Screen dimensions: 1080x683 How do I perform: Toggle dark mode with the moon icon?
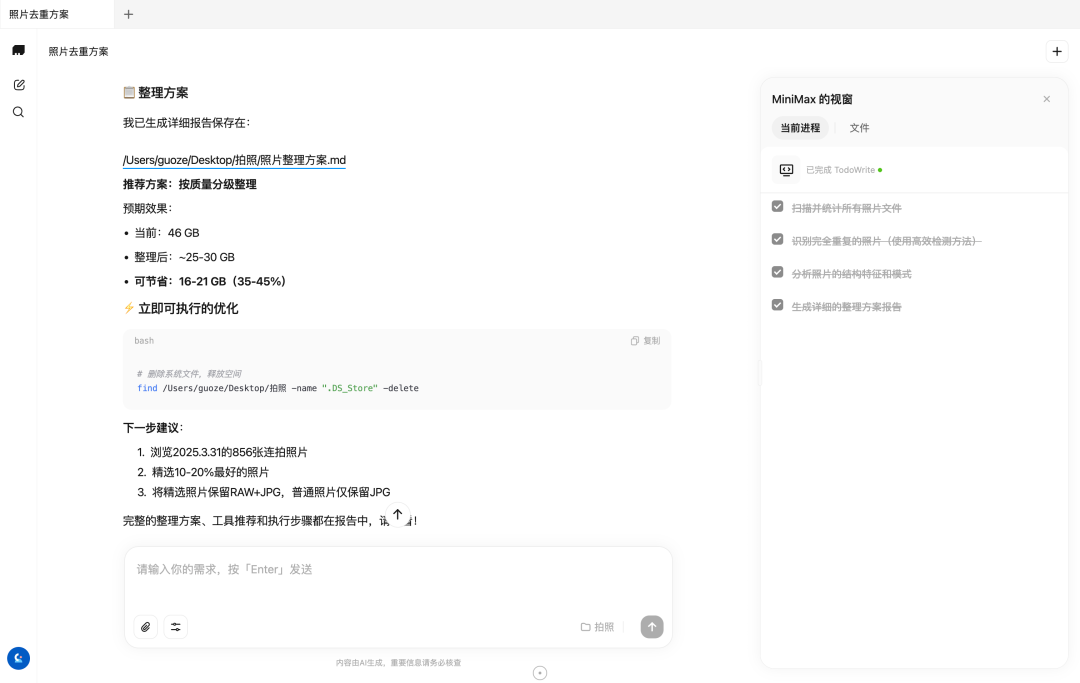click(x=18, y=658)
